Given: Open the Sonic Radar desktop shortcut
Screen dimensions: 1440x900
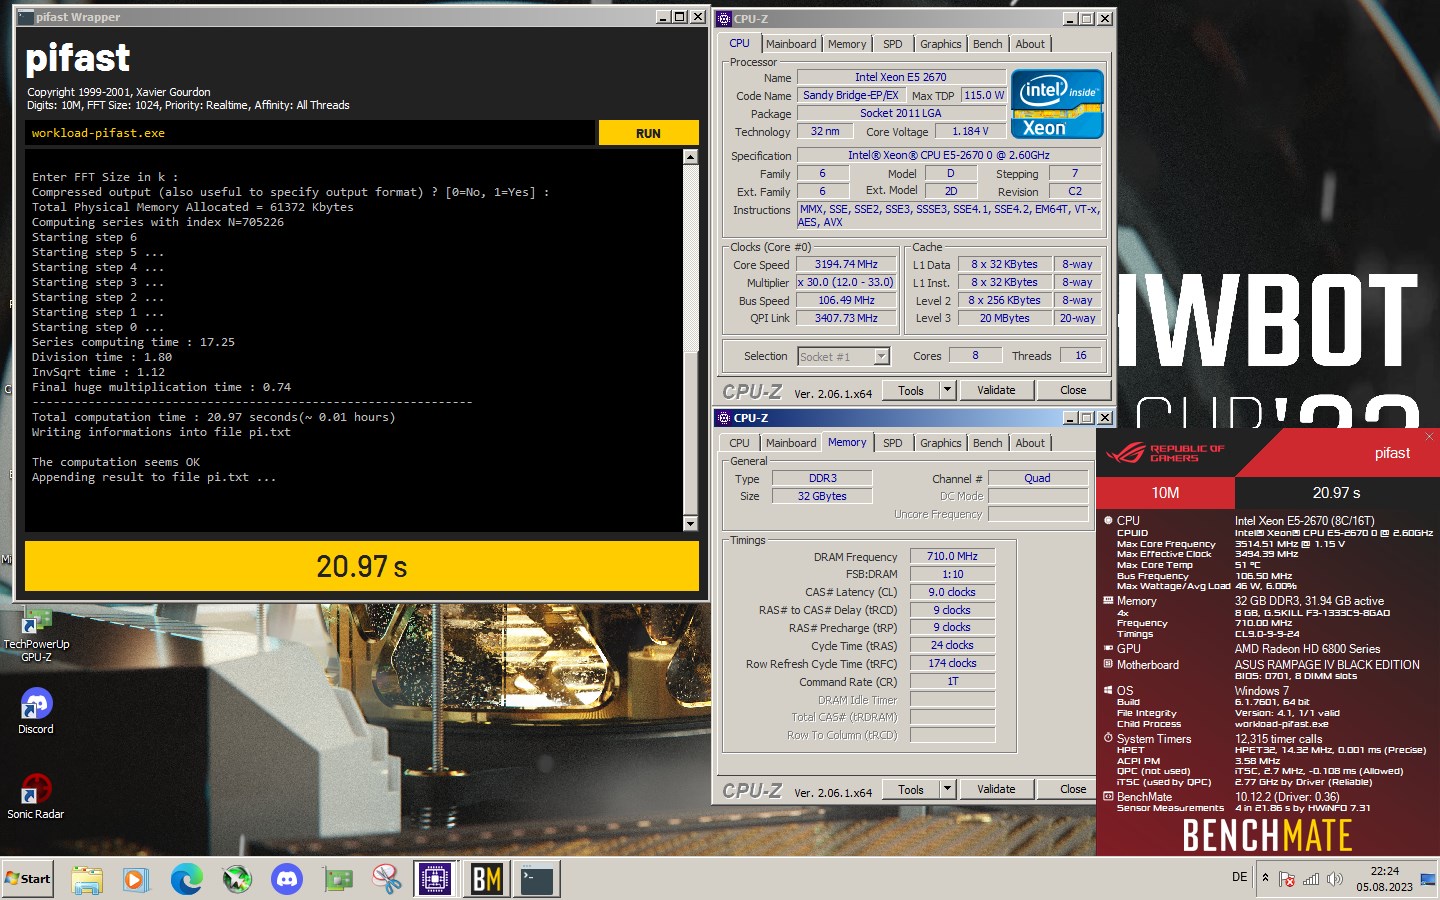Looking at the screenshot, I should tap(36, 796).
